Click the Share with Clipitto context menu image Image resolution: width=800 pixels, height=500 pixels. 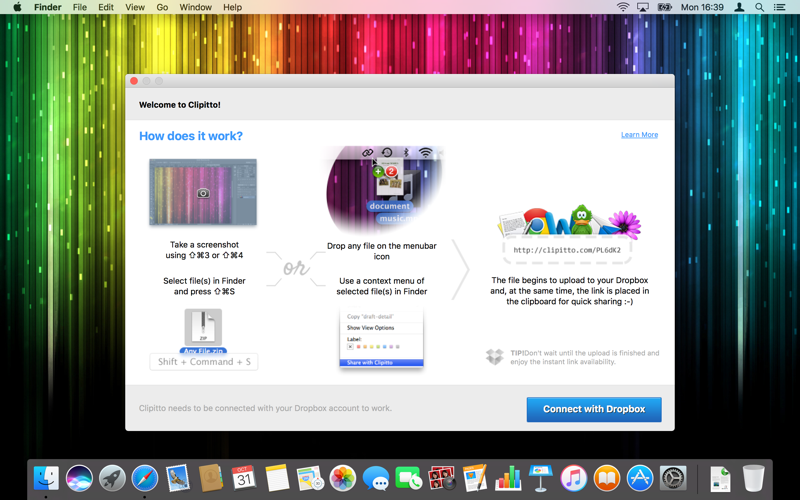pos(382,338)
